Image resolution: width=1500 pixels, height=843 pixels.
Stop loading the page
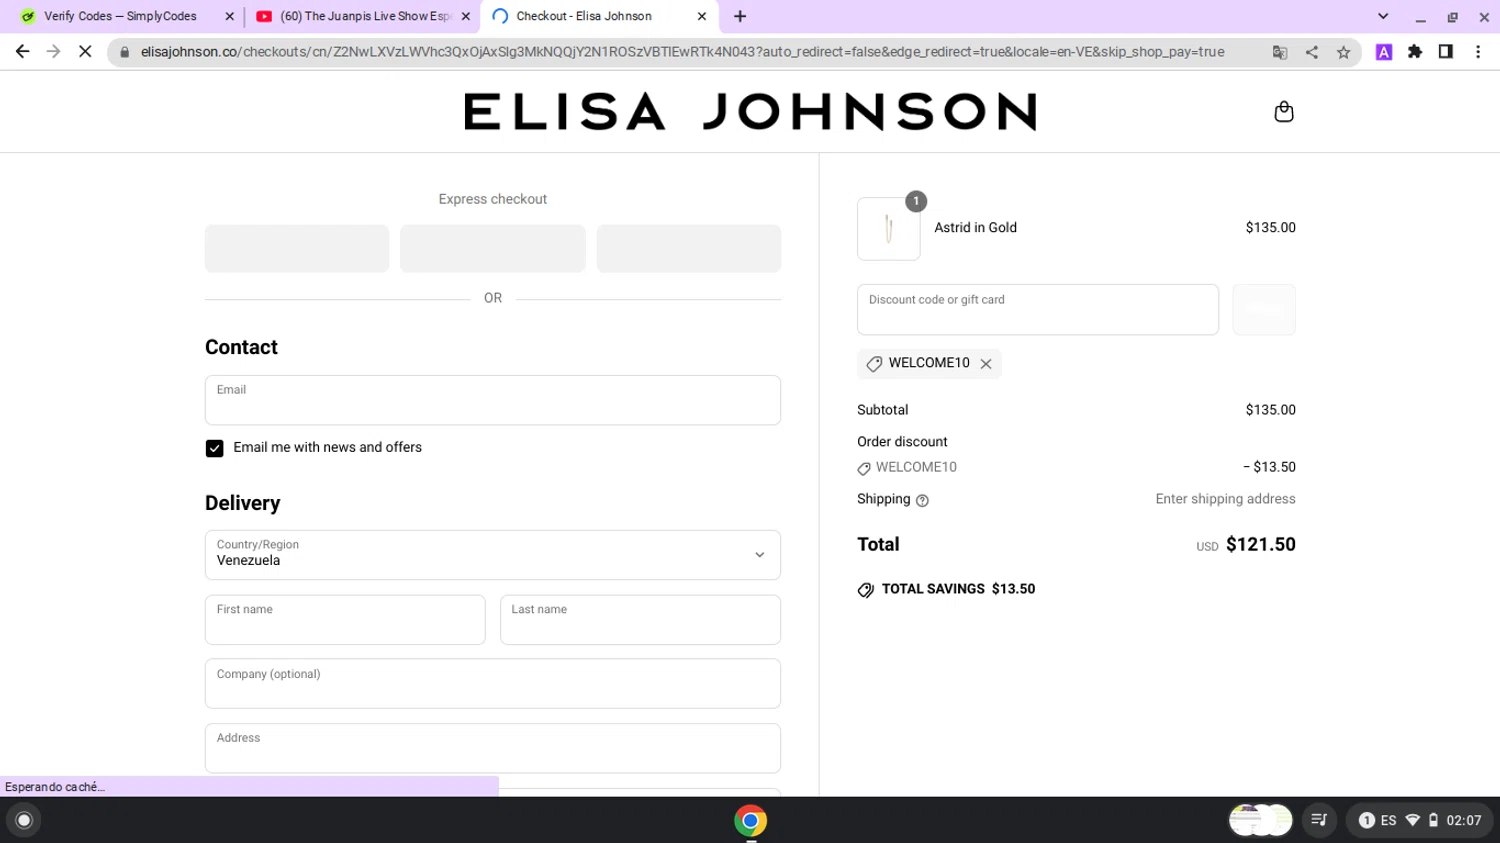click(x=85, y=52)
